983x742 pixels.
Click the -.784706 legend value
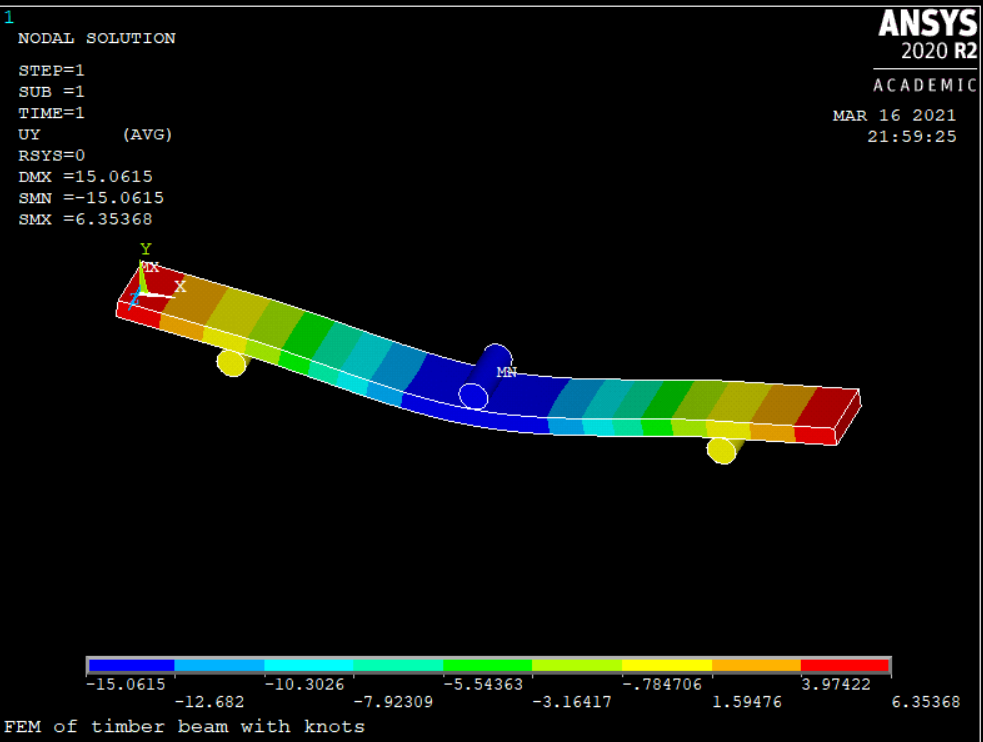pyautogui.click(x=662, y=684)
